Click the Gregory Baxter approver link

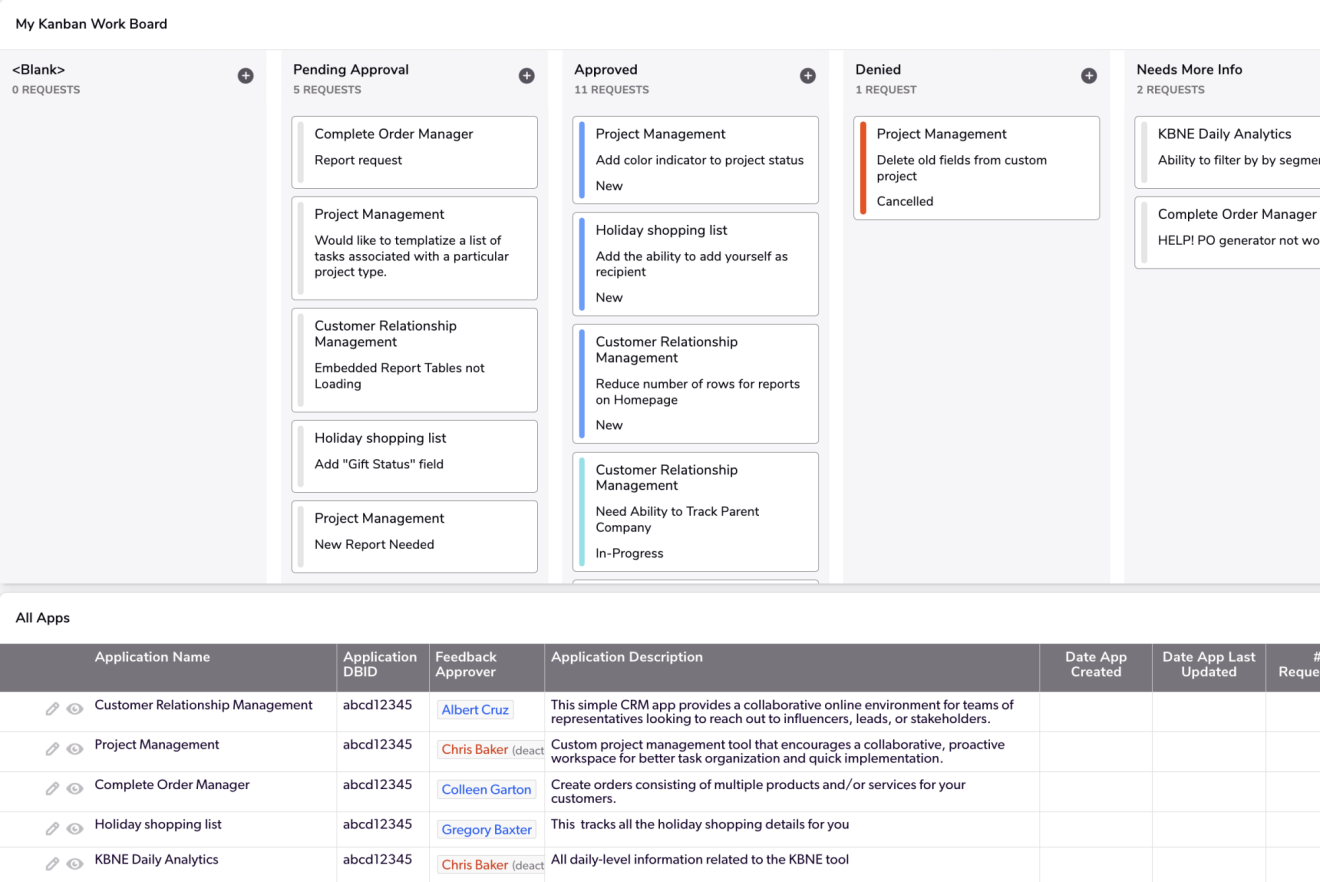(x=486, y=830)
